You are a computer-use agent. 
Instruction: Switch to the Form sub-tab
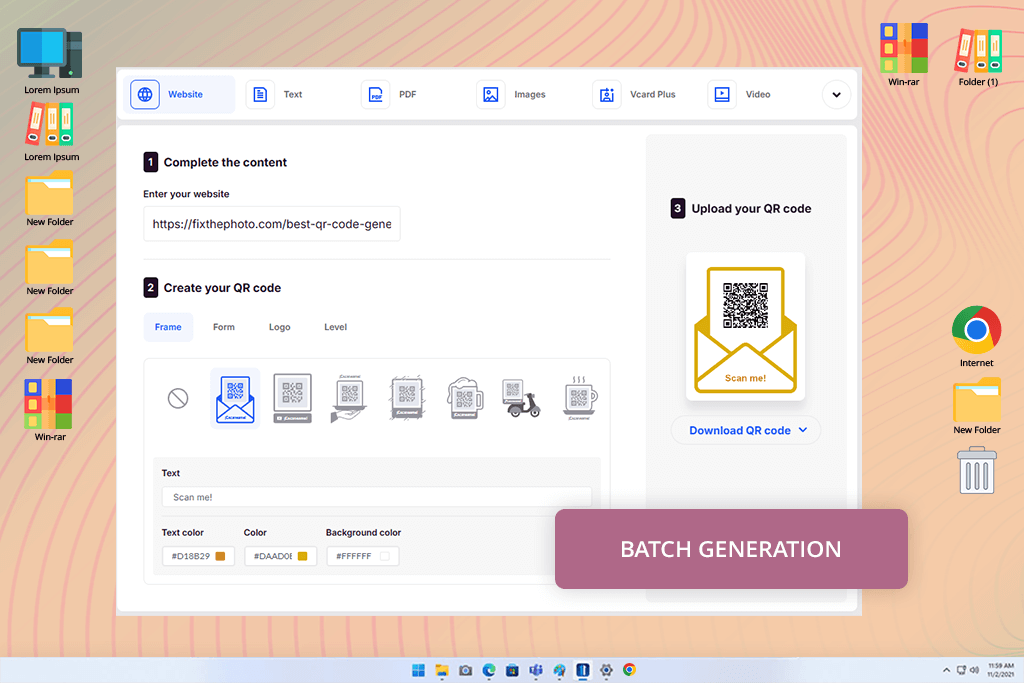tap(223, 327)
